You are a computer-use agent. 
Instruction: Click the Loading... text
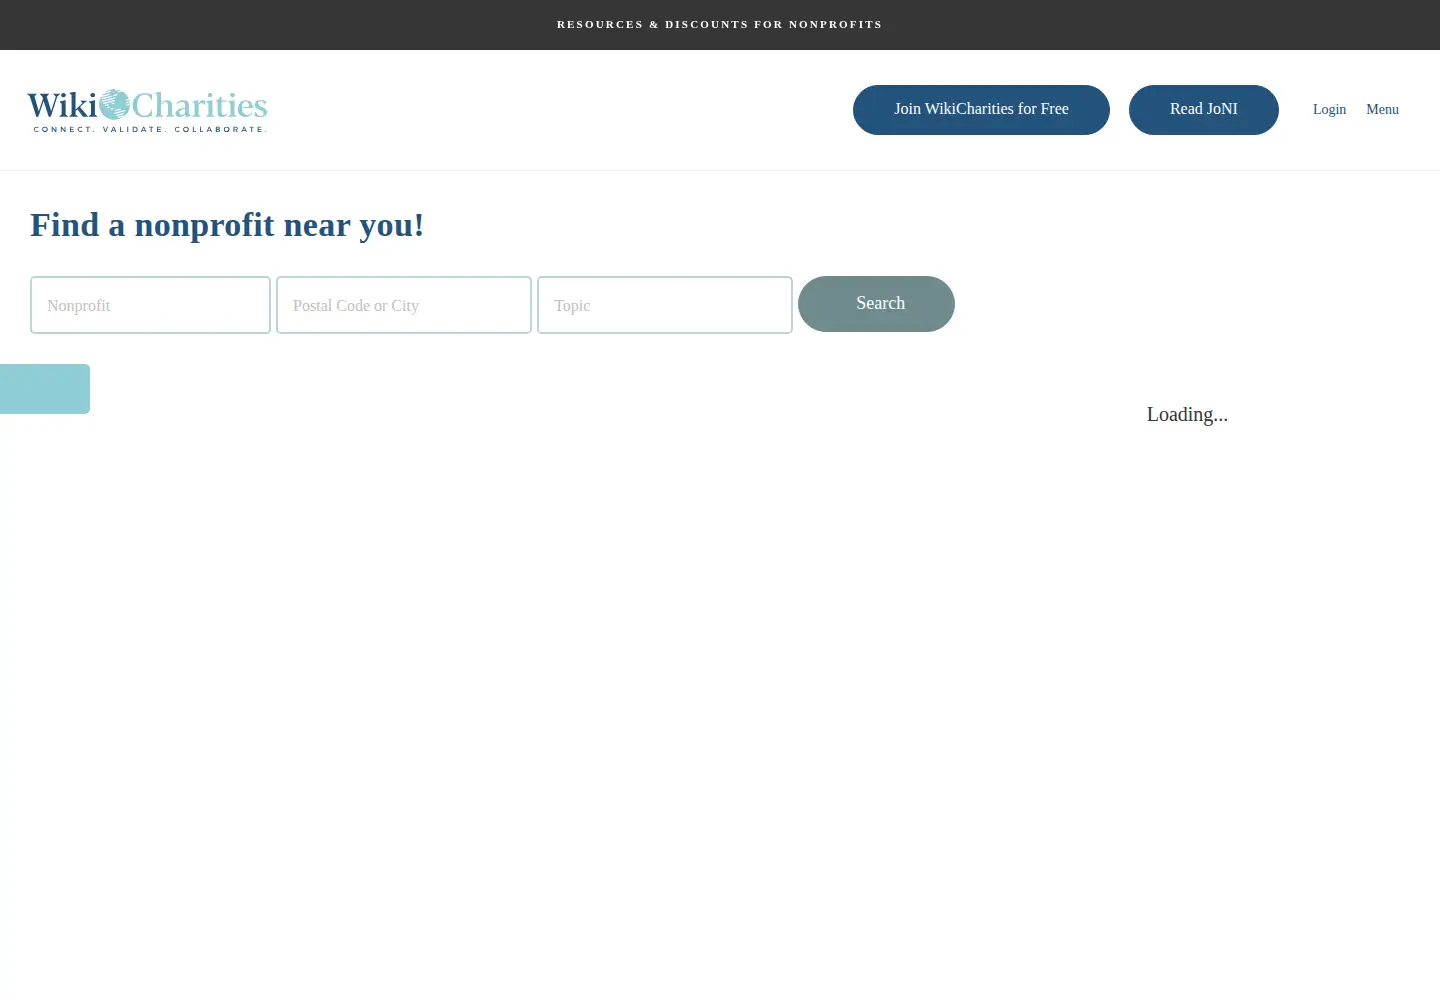point(1187,414)
